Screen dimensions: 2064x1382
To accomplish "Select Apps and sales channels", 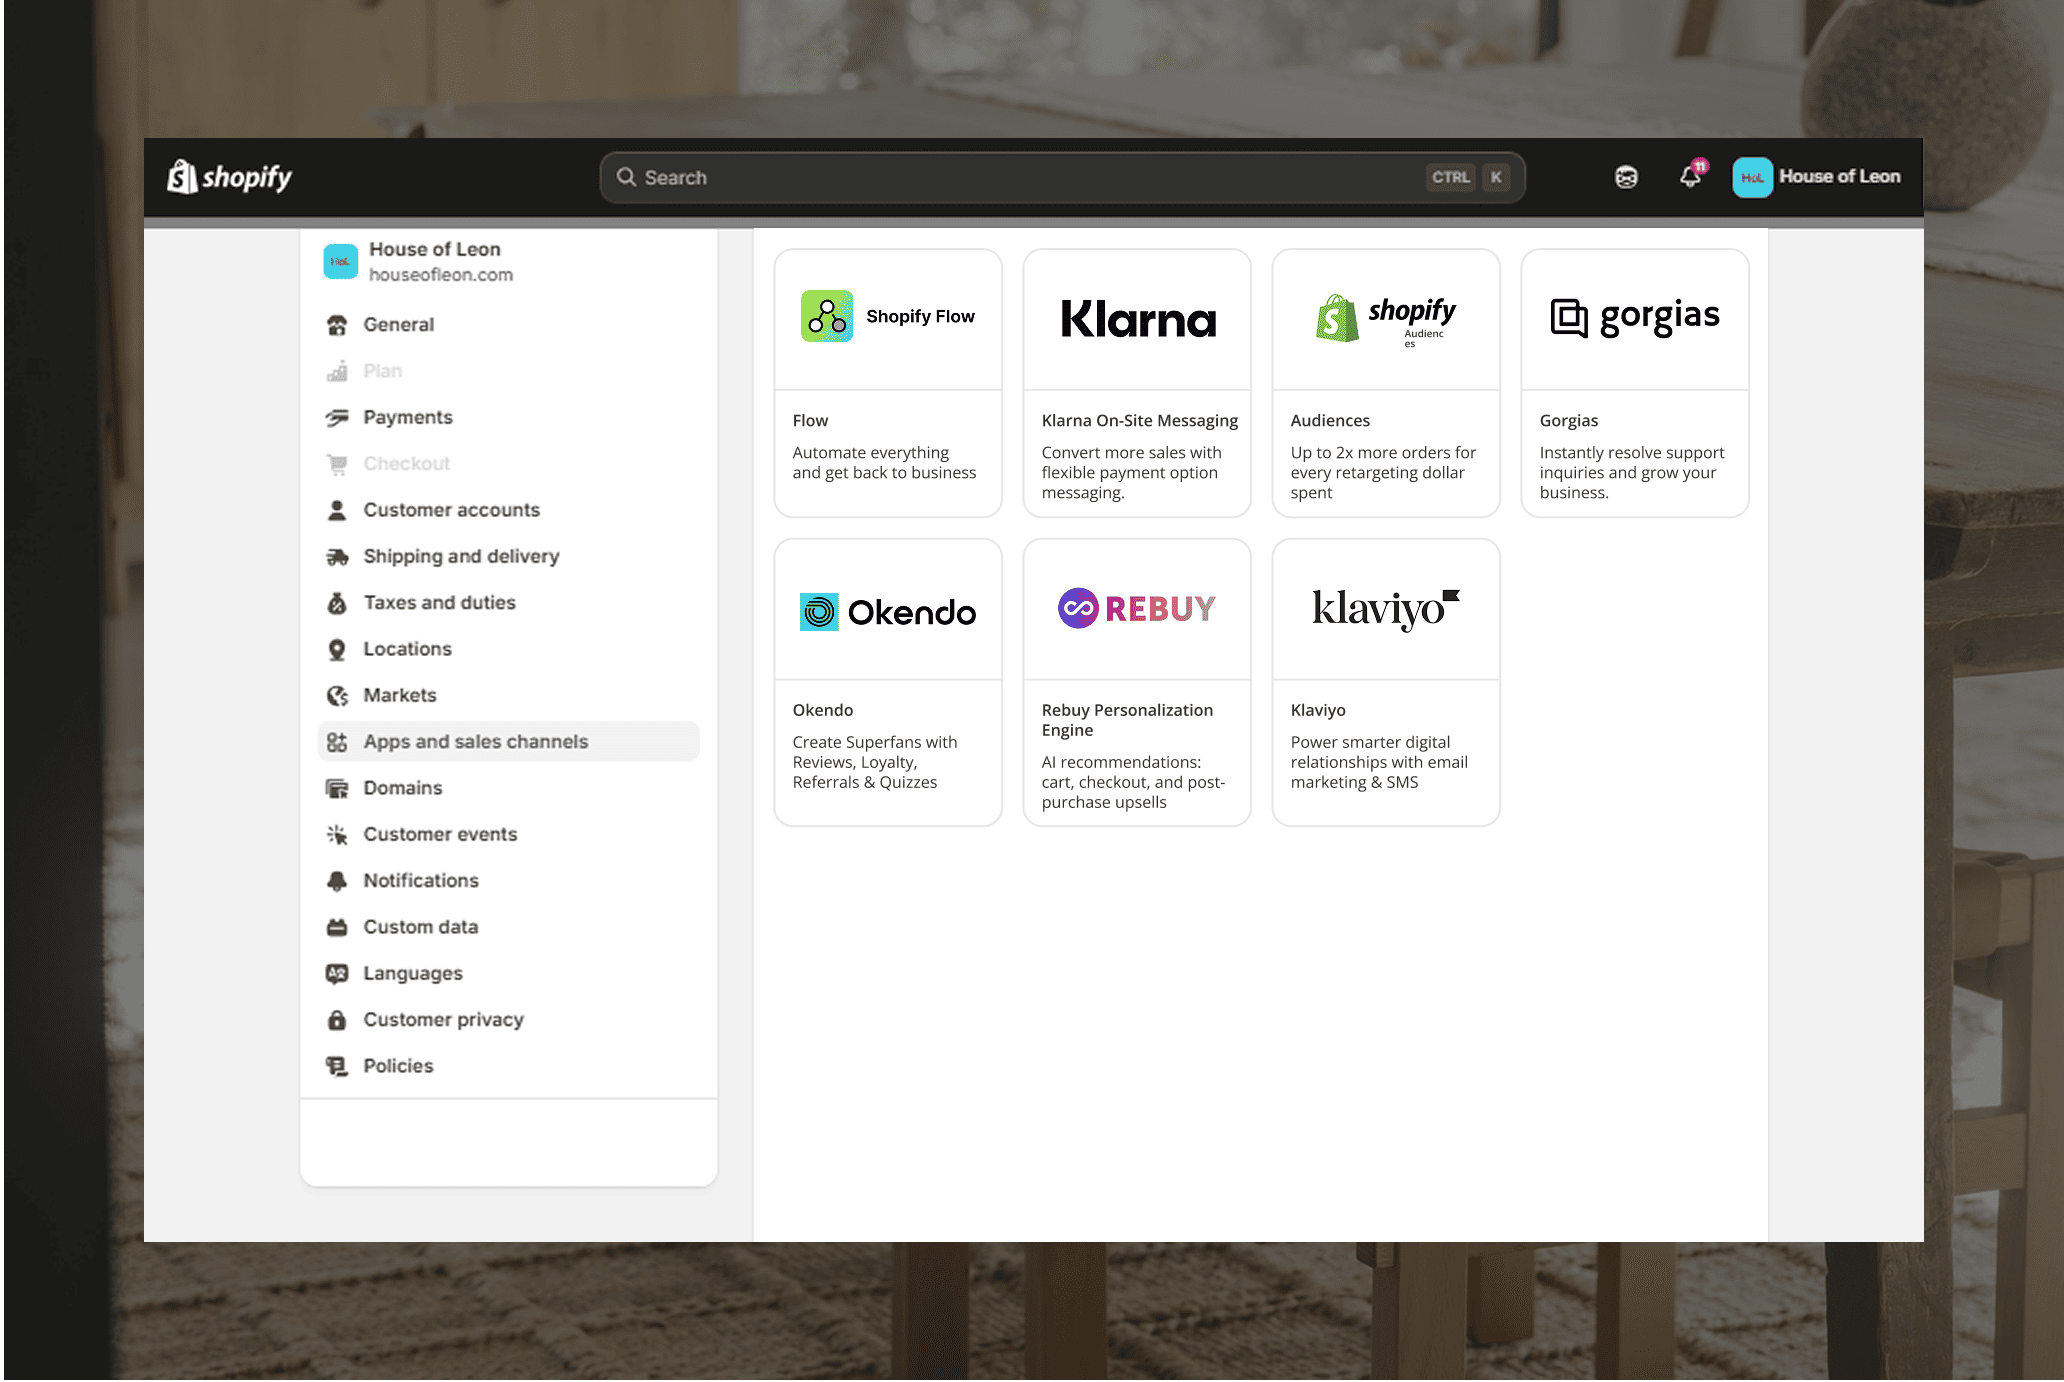I will 508,742.
